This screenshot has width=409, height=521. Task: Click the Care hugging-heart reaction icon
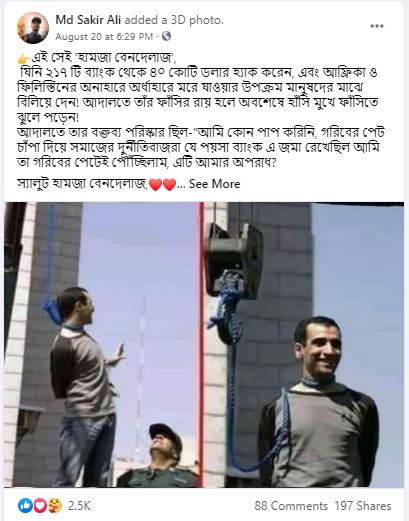click(54, 506)
